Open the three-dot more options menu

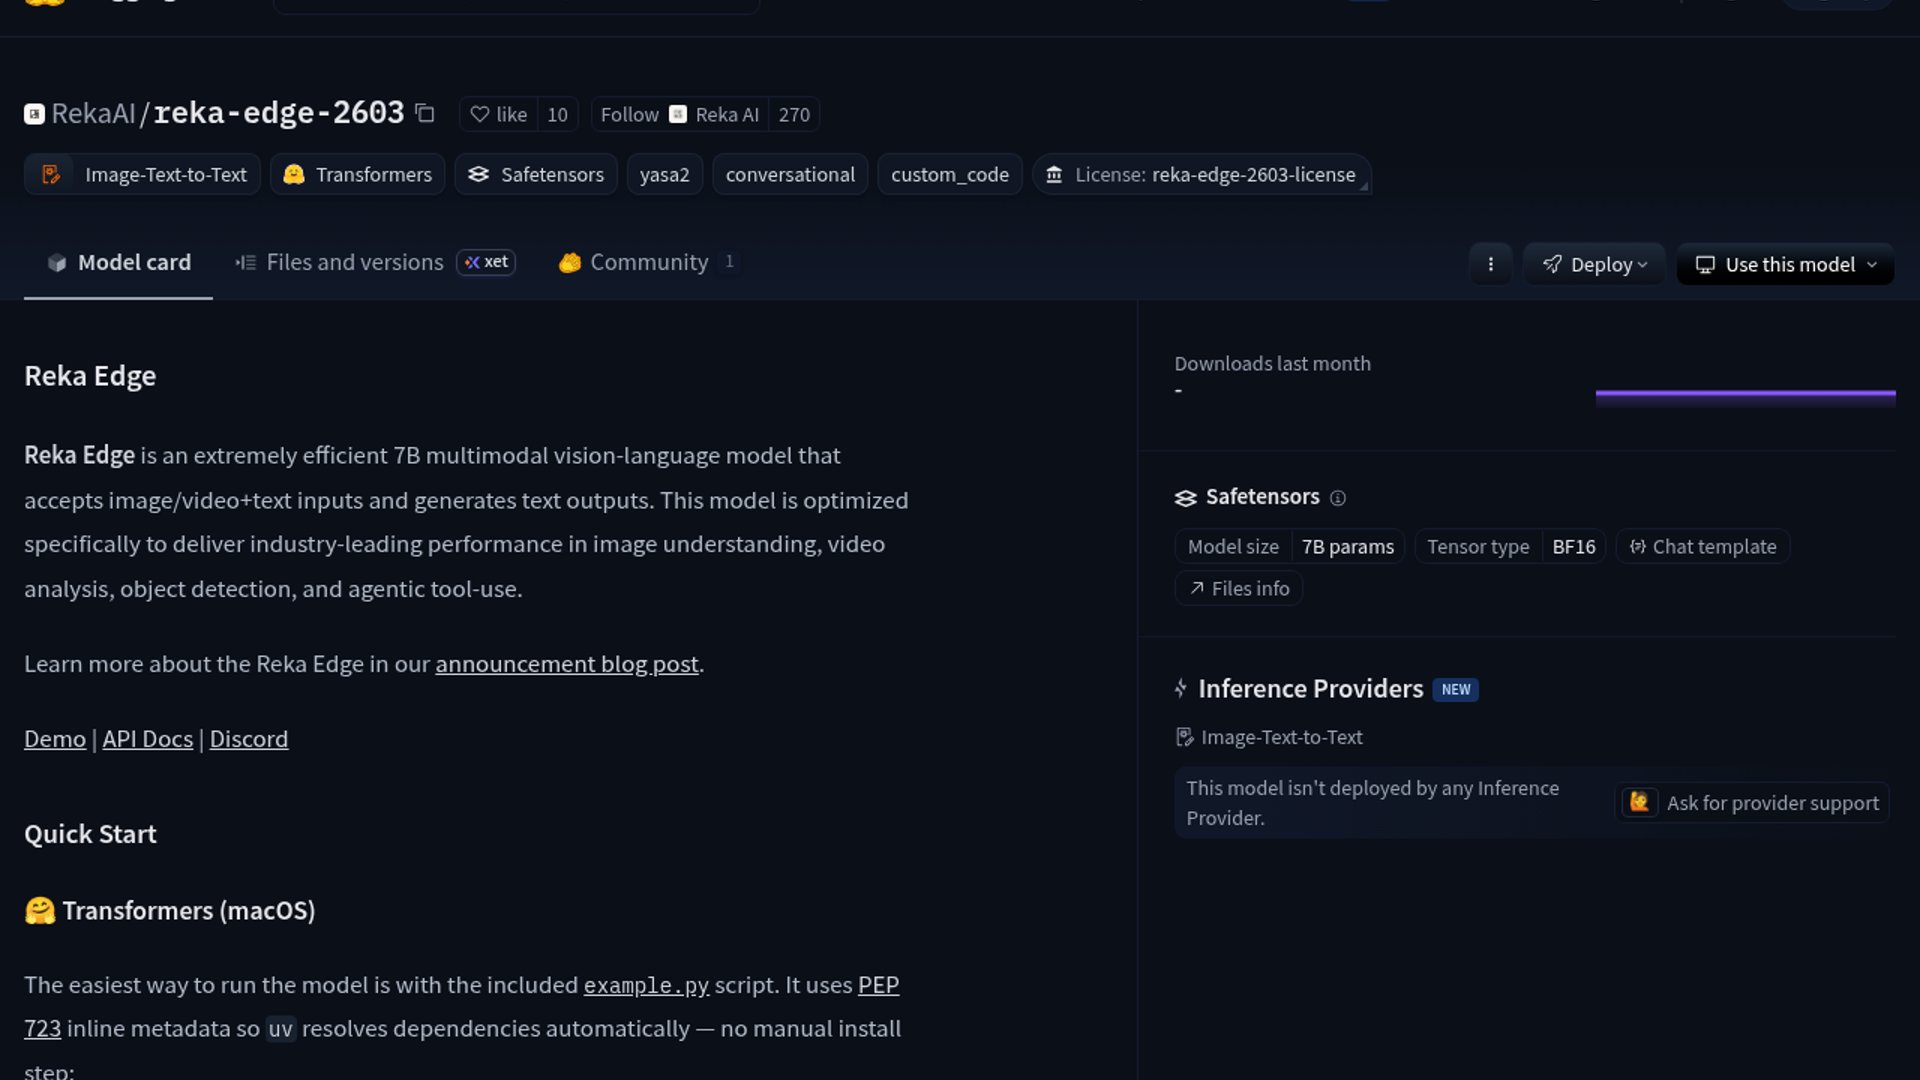(1490, 264)
